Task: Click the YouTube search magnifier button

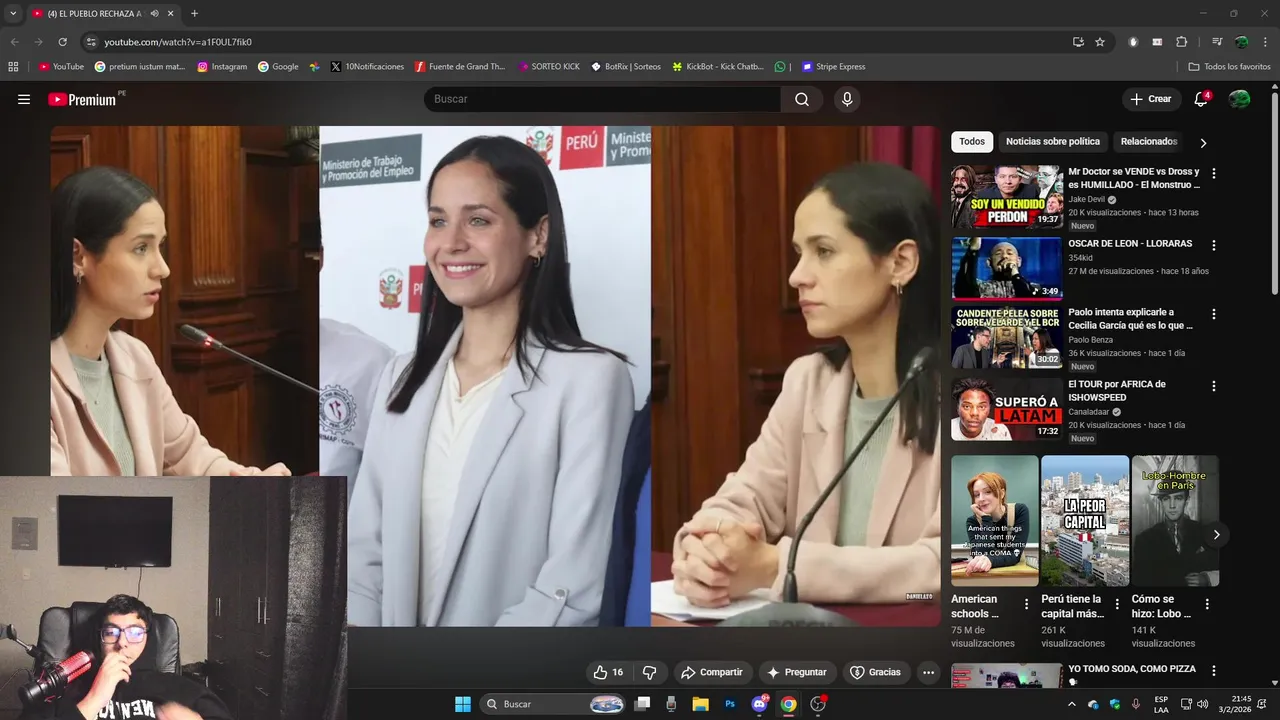Action: 802,99
